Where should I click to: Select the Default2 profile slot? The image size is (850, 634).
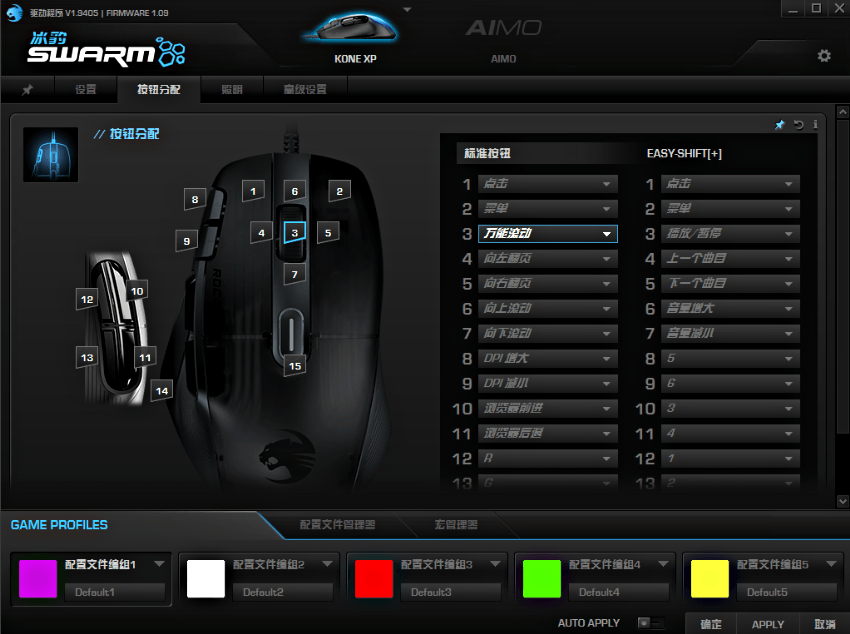click(x=282, y=592)
